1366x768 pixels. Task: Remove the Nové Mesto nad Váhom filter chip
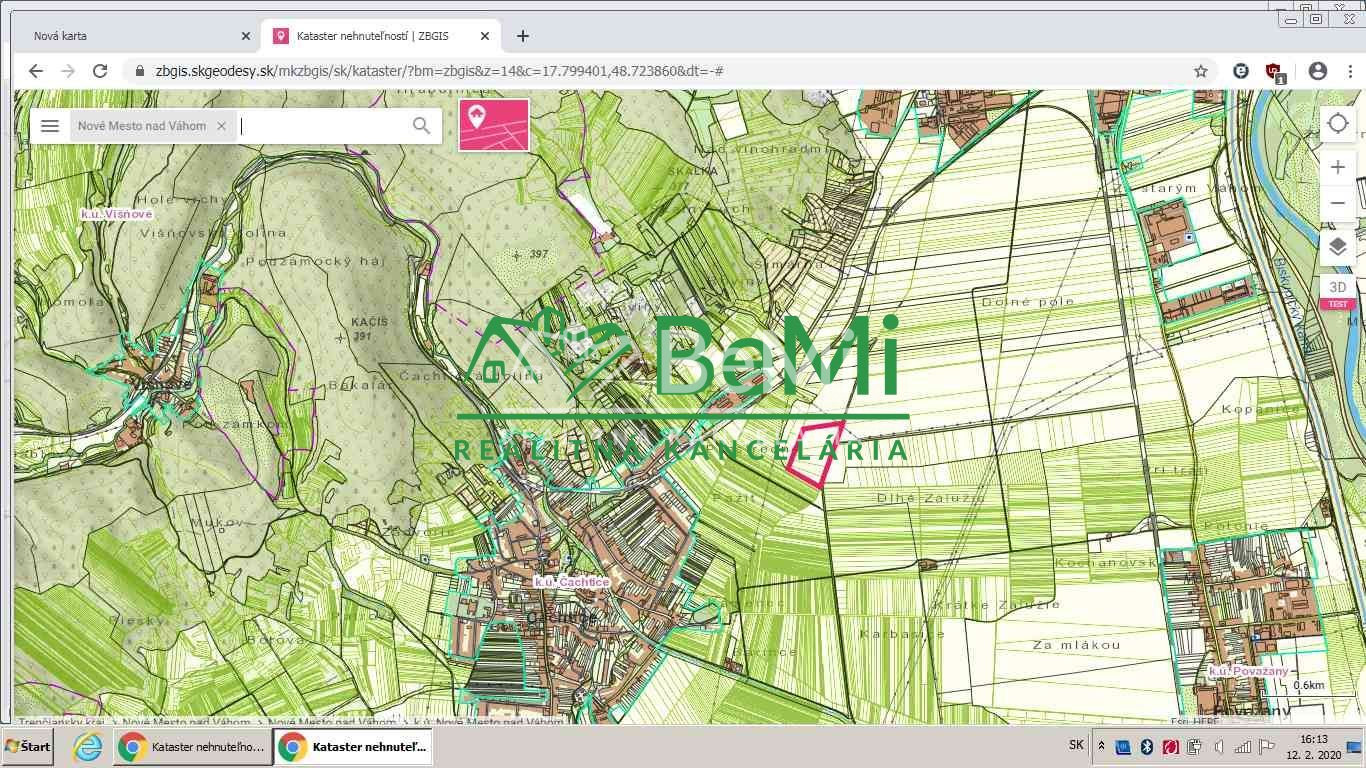coord(221,126)
